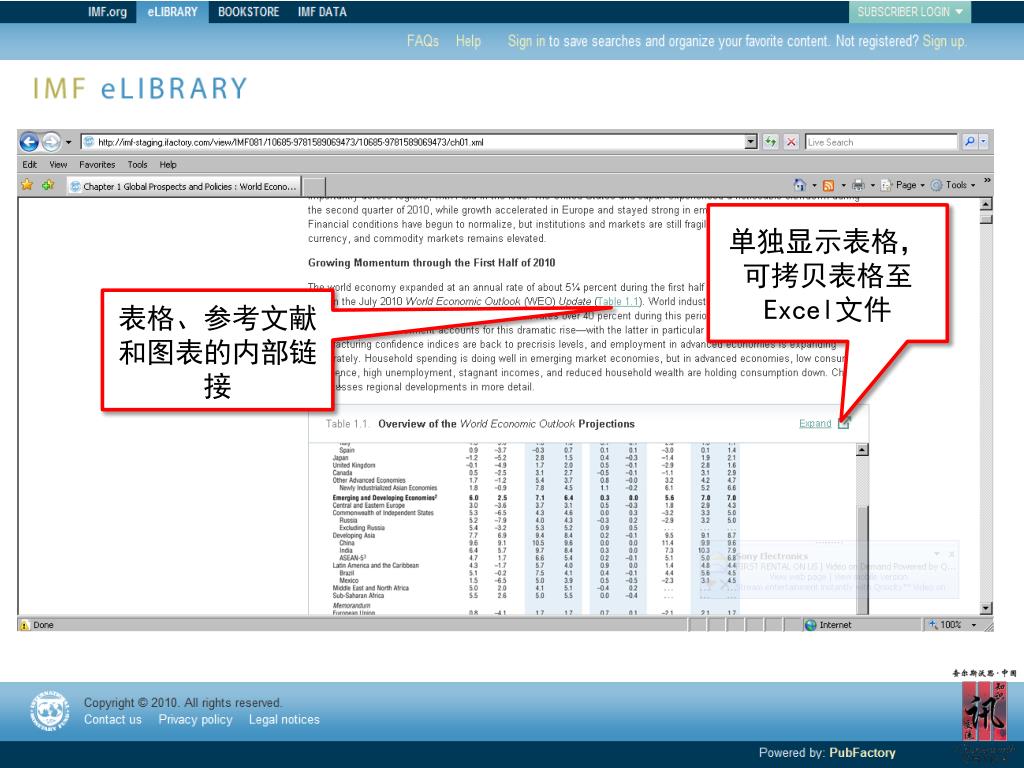Image resolution: width=1024 pixels, height=768 pixels.
Task: Open the Favorites menu
Action: tap(97, 165)
